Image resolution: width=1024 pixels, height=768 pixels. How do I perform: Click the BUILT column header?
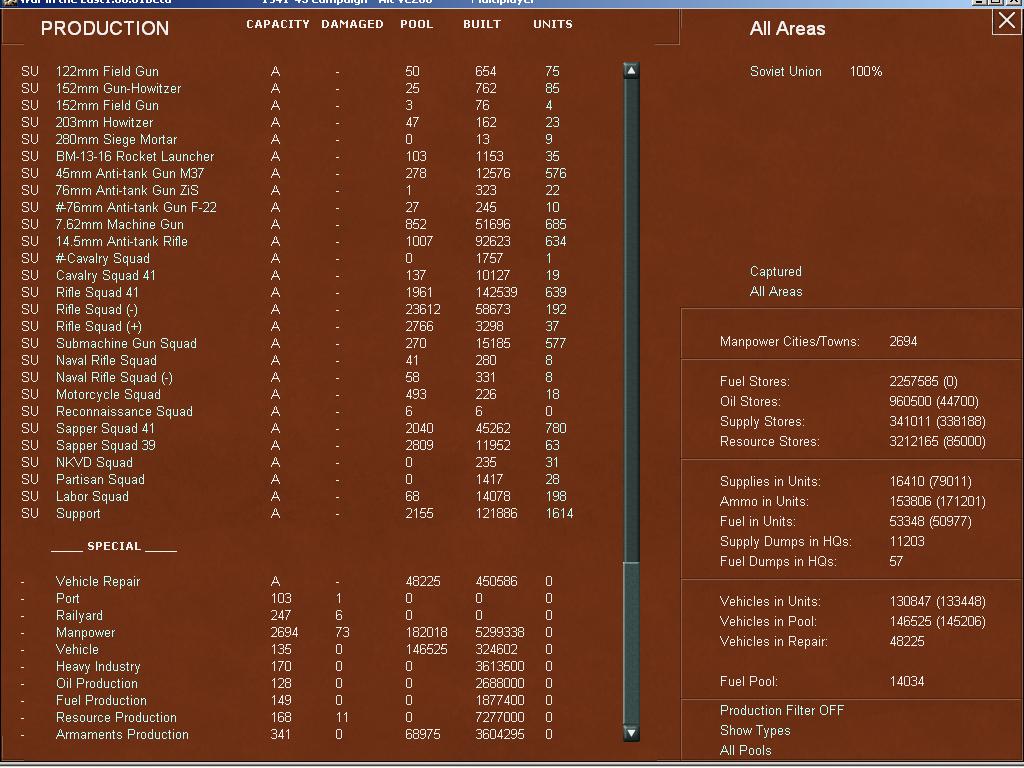(x=482, y=24)
